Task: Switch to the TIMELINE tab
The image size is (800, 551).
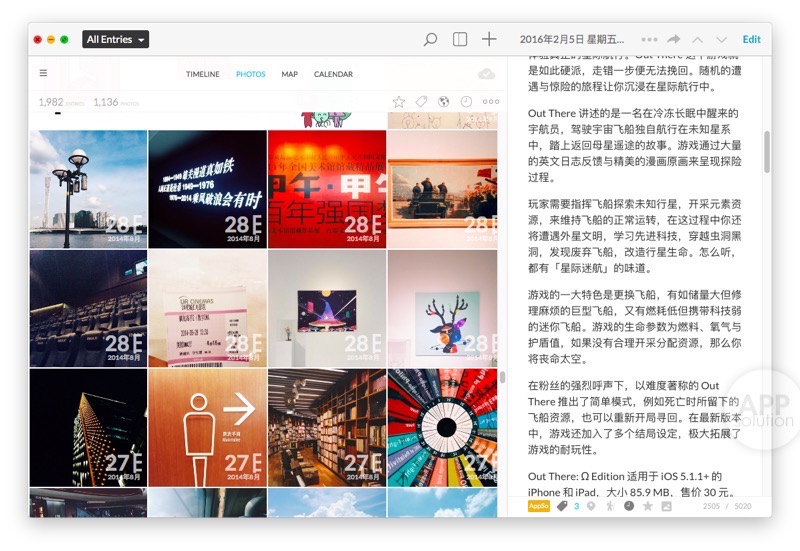Action: click(203, 74)
